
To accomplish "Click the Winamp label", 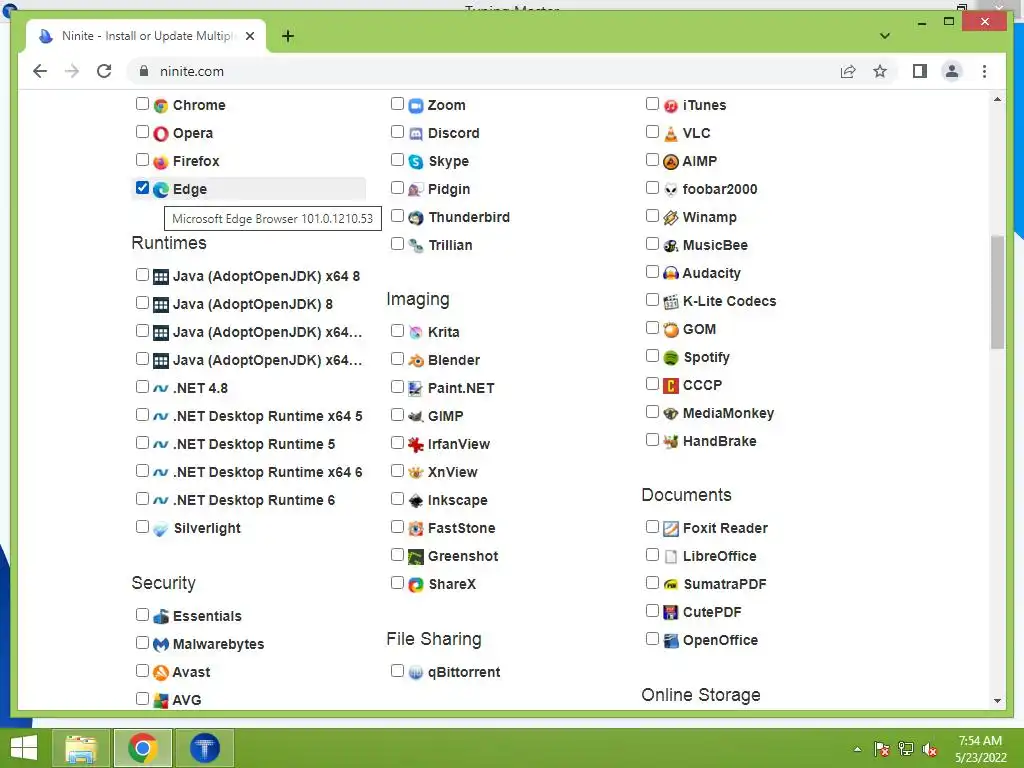I will (709, 217).
